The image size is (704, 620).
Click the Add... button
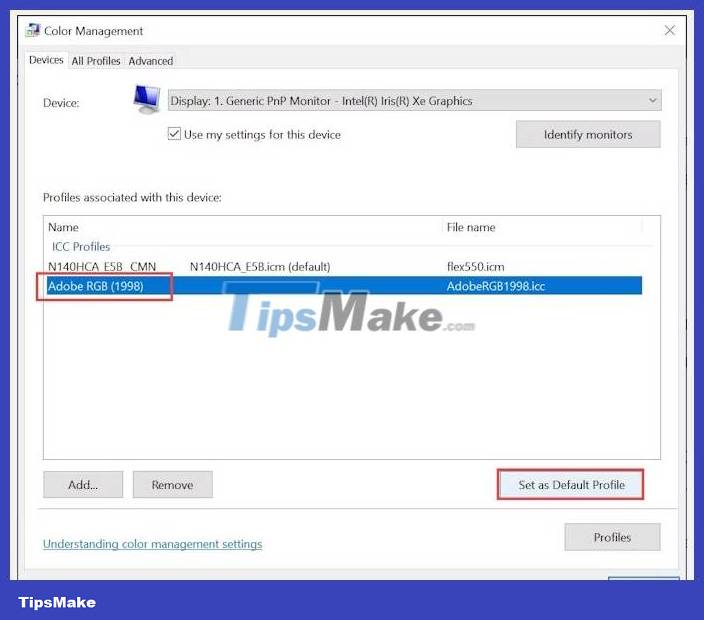(x=83, y=484)
